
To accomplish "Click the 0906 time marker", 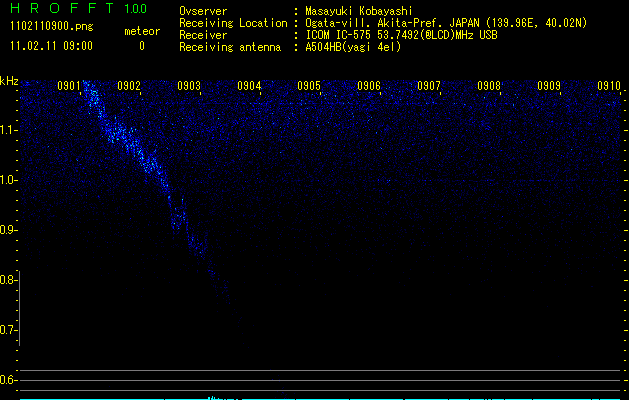I will coord(369,86).
